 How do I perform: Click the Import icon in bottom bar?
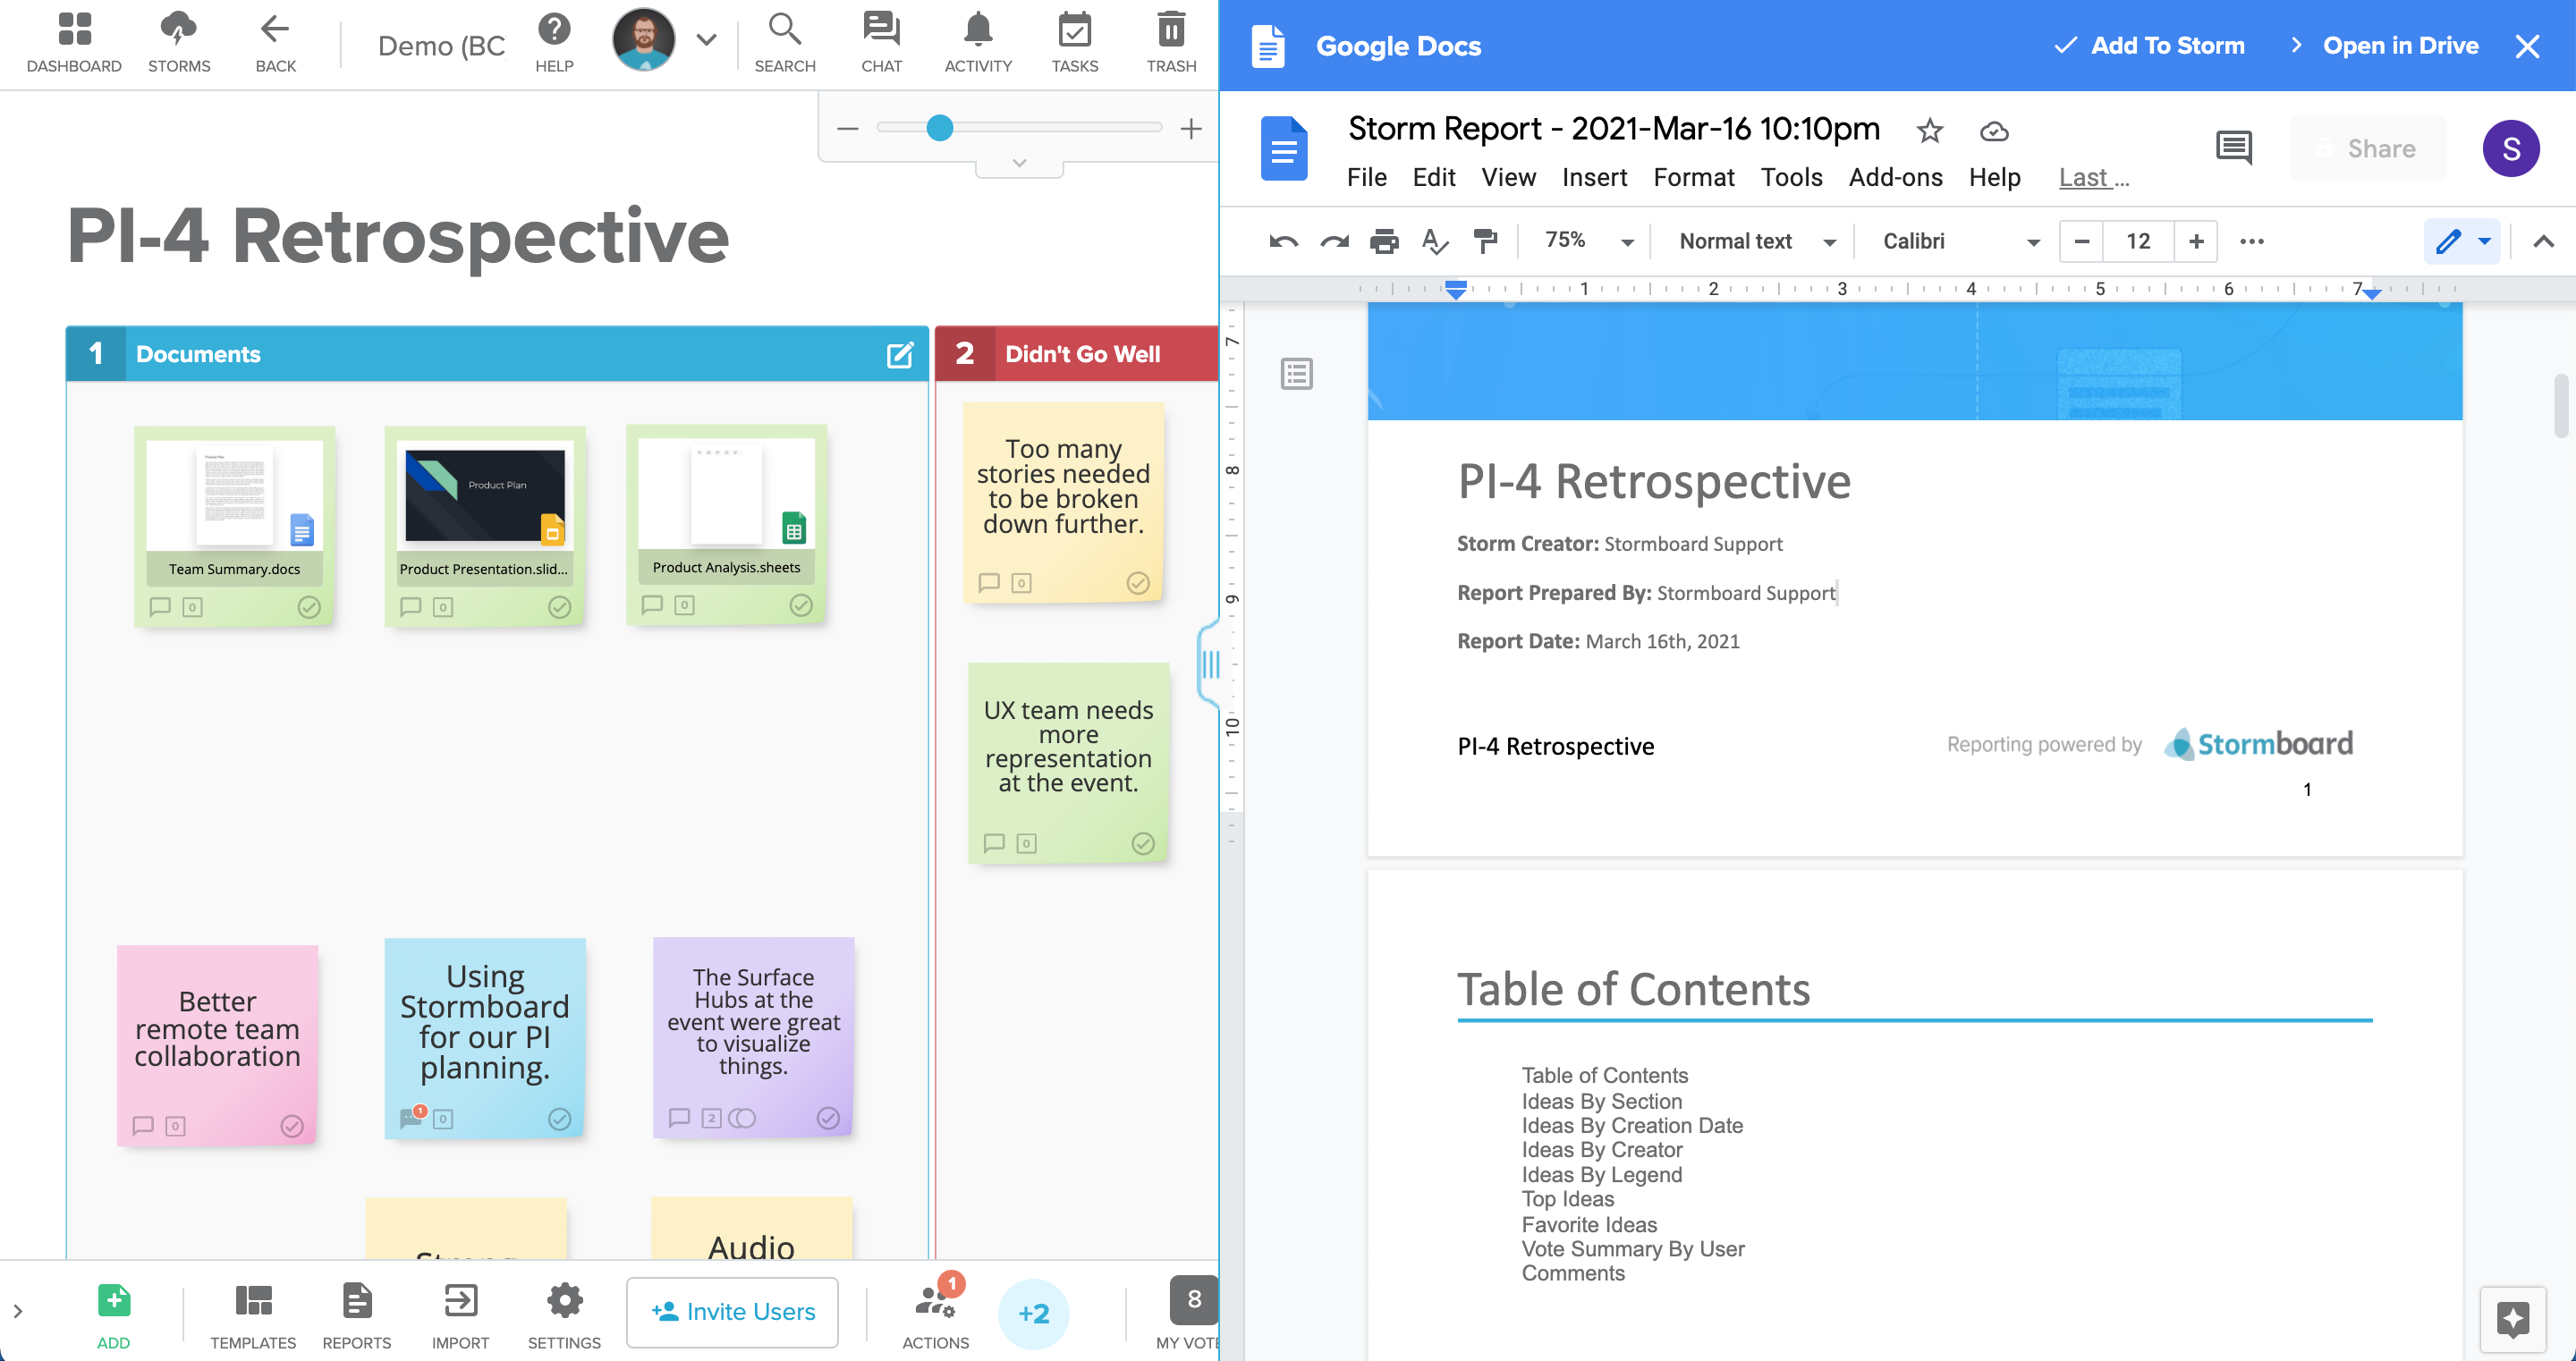click(x=458, y=1312)
